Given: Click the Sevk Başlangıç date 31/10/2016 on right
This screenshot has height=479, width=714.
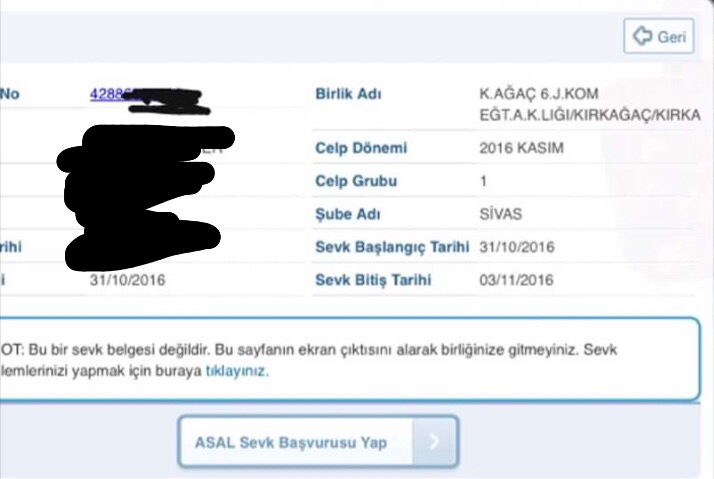Looking at the screenshot, I should coord(517,247).
